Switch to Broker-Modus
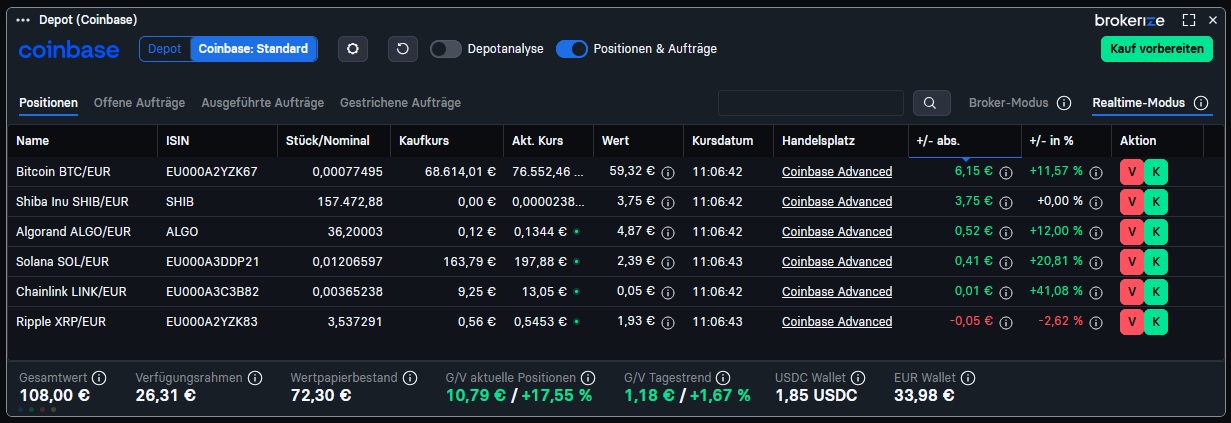 1008,103
